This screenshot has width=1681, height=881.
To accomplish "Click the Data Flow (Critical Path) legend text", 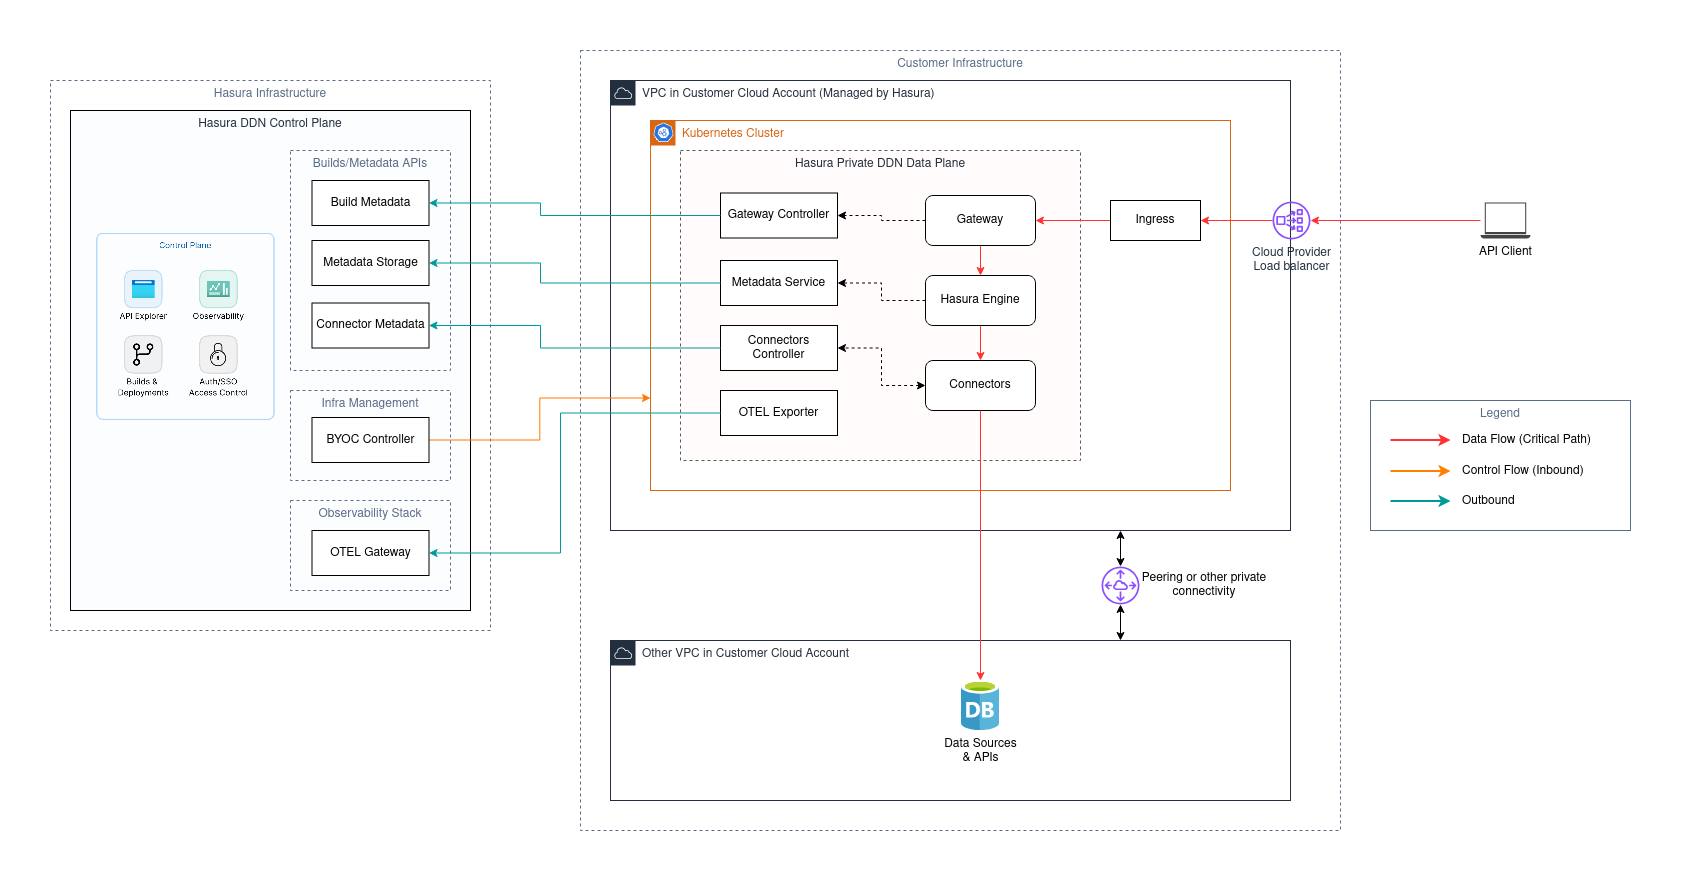I will click(x=1526, y=439).
